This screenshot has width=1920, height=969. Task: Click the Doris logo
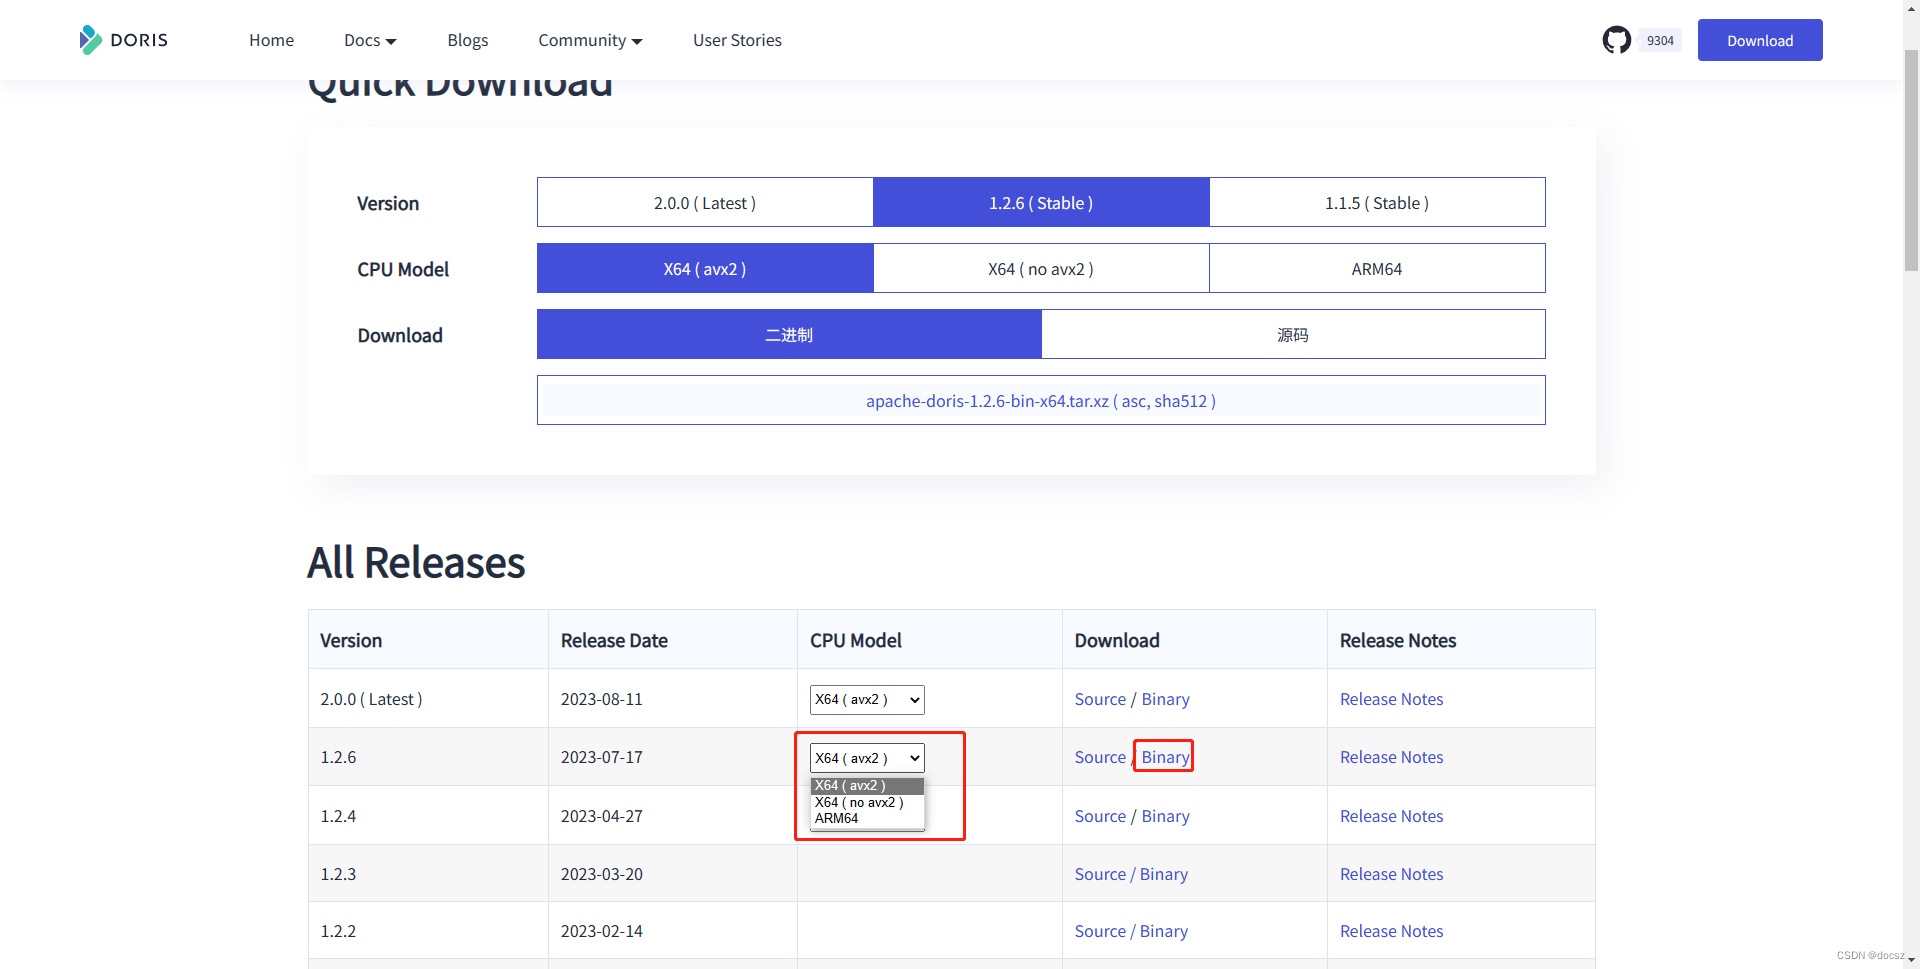[124, 40]
